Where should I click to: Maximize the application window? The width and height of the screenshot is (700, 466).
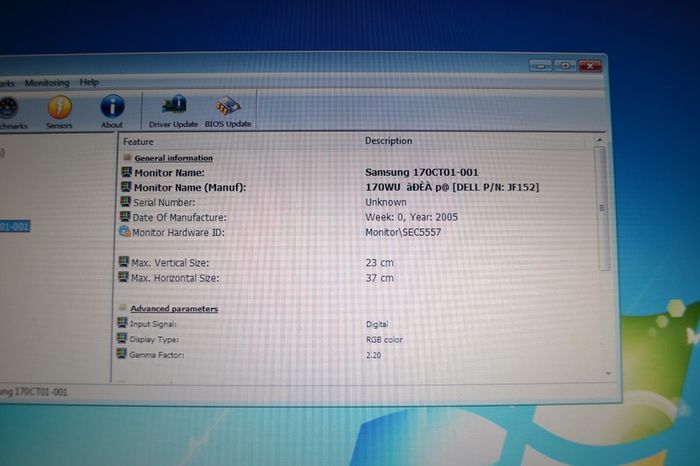pos(565,66)
